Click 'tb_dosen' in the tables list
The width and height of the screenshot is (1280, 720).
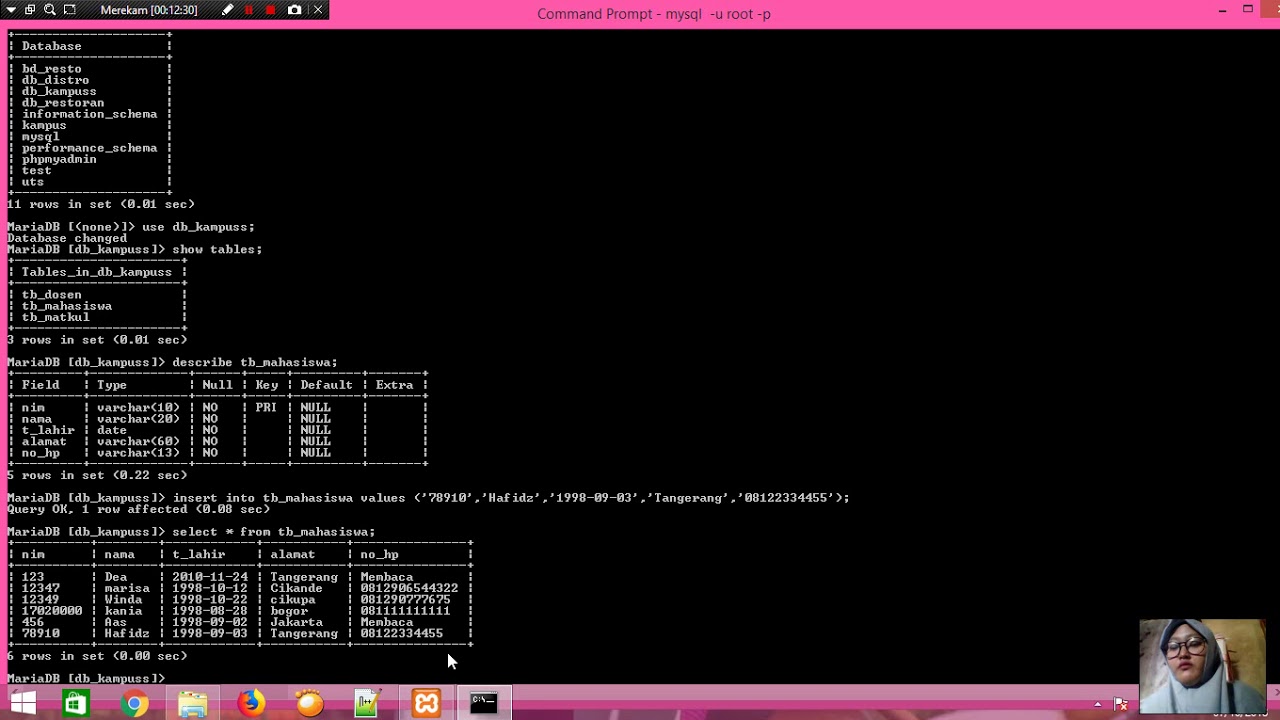click(52, 295)
